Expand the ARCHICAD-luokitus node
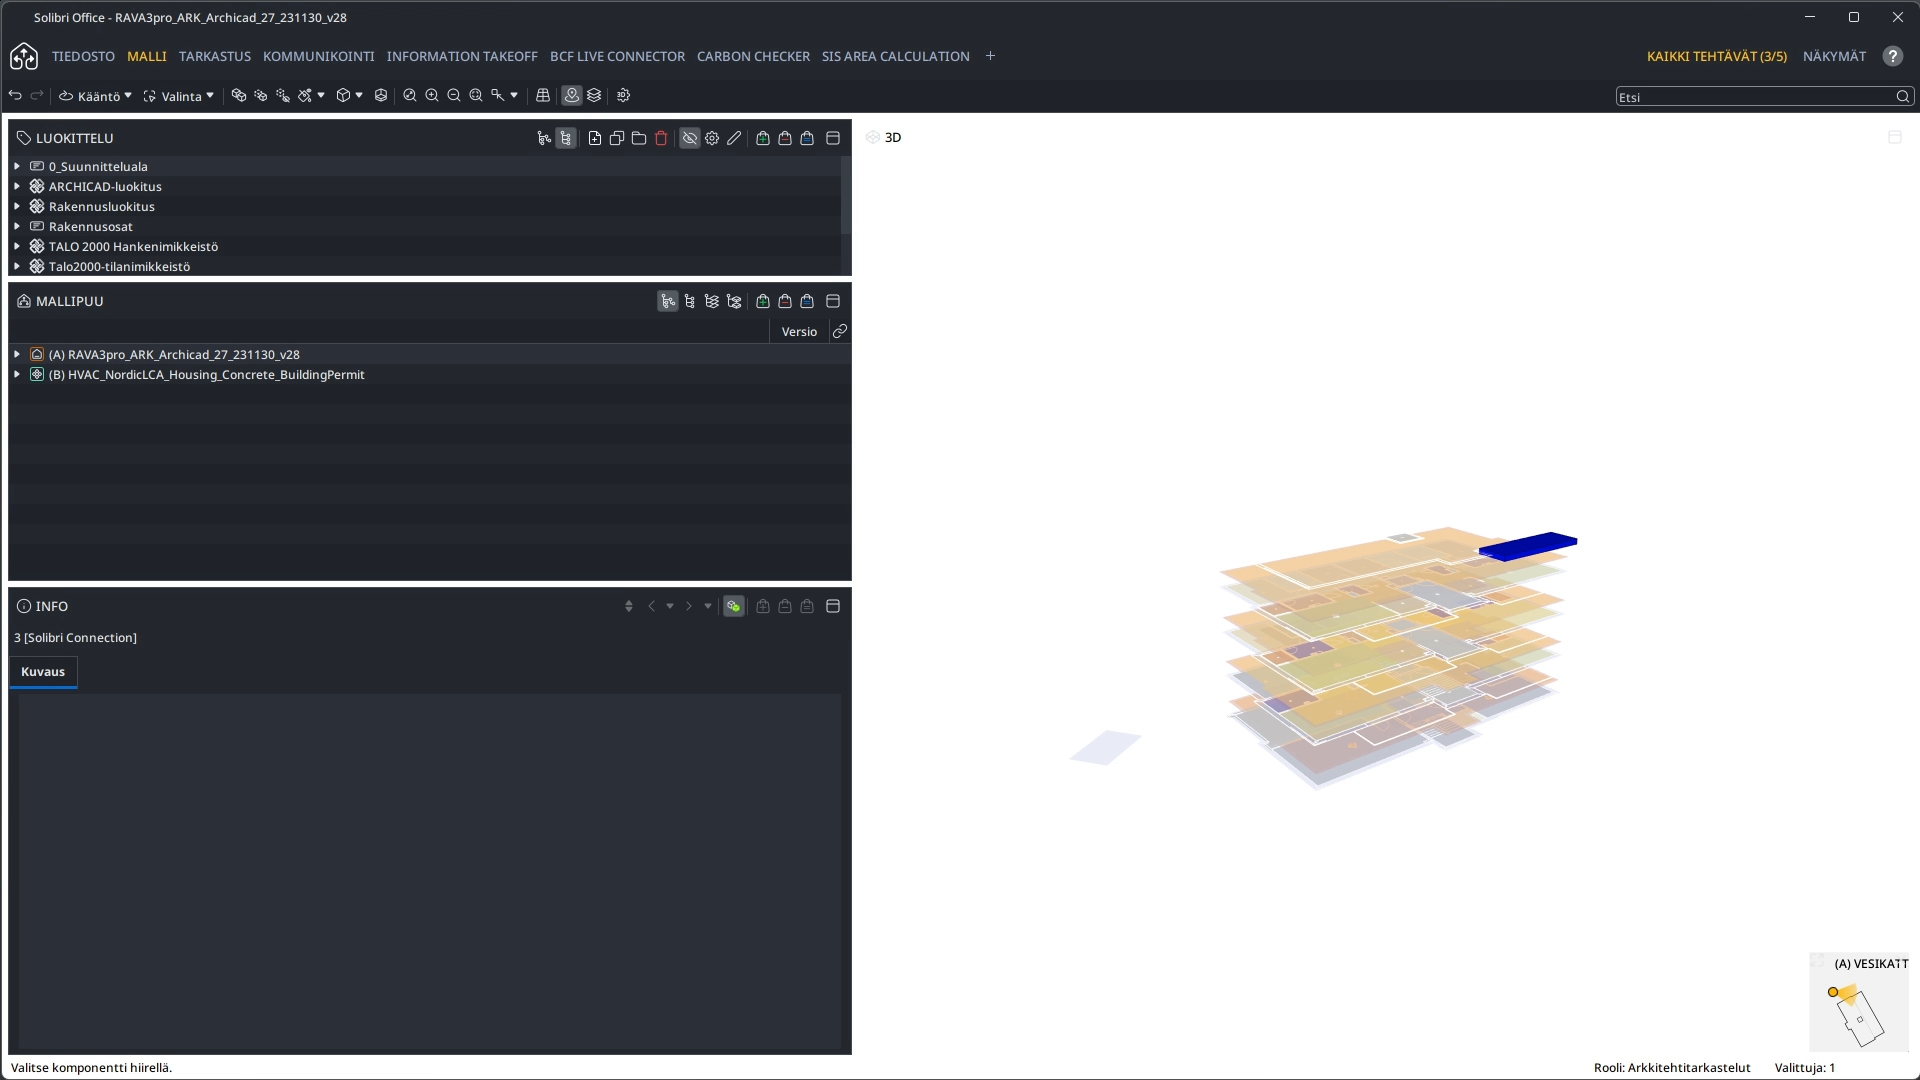This screenshot has width=1920, height=1080. pos(17,187)
